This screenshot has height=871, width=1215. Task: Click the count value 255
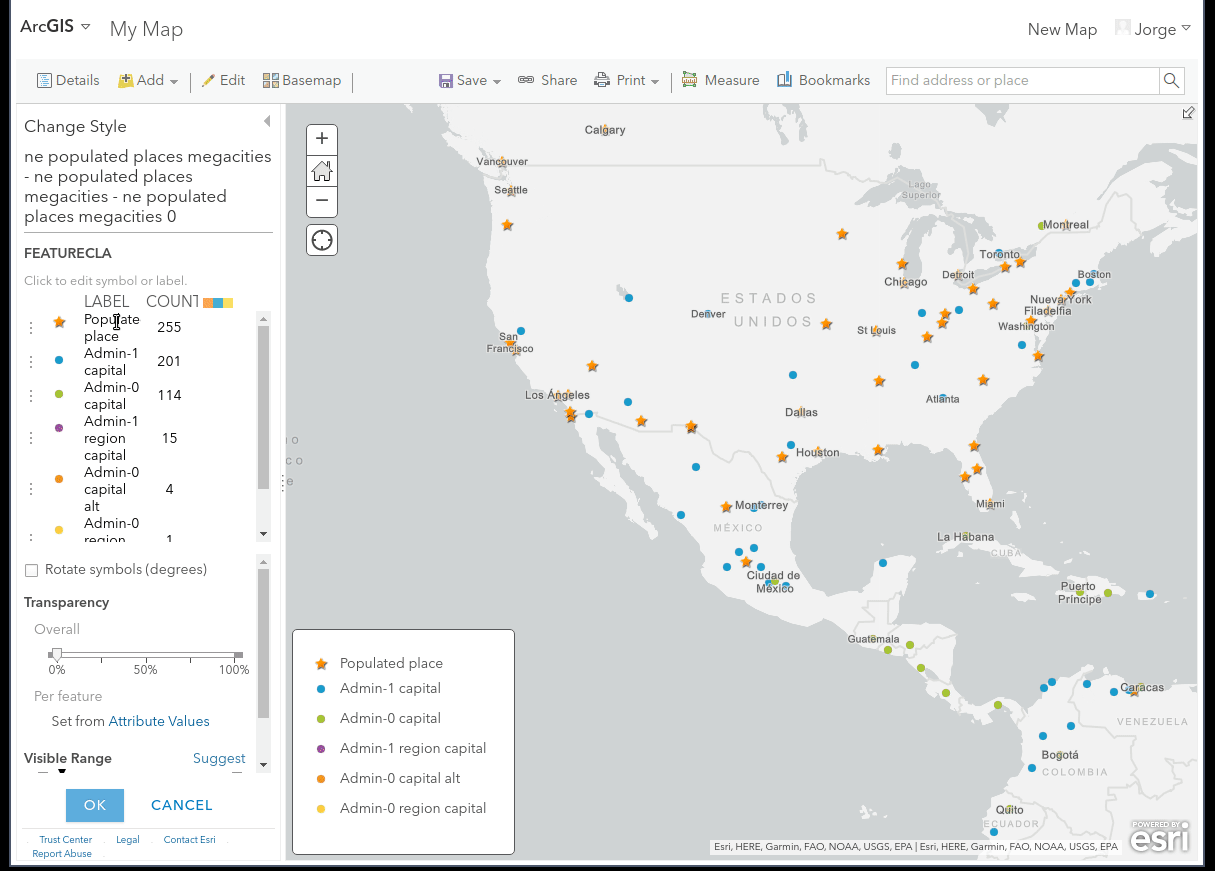click(169, 327)
